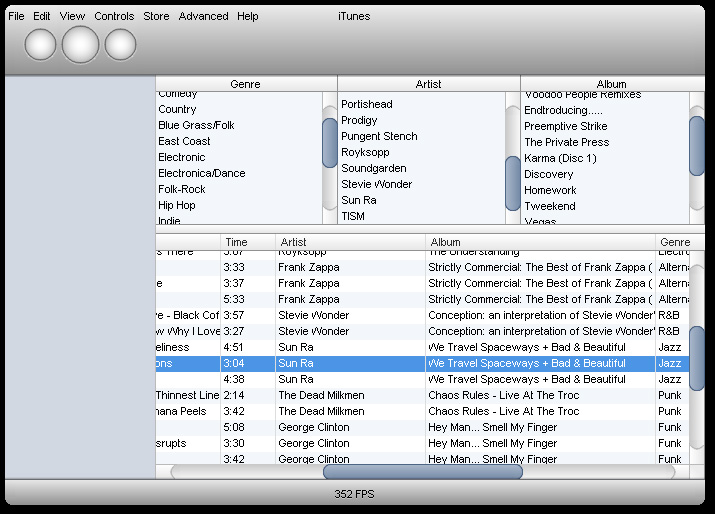Screen dimensions: 715x514
Task: Select the George Clinton track lasting 5:08
Action: click(x=422, y=427)
